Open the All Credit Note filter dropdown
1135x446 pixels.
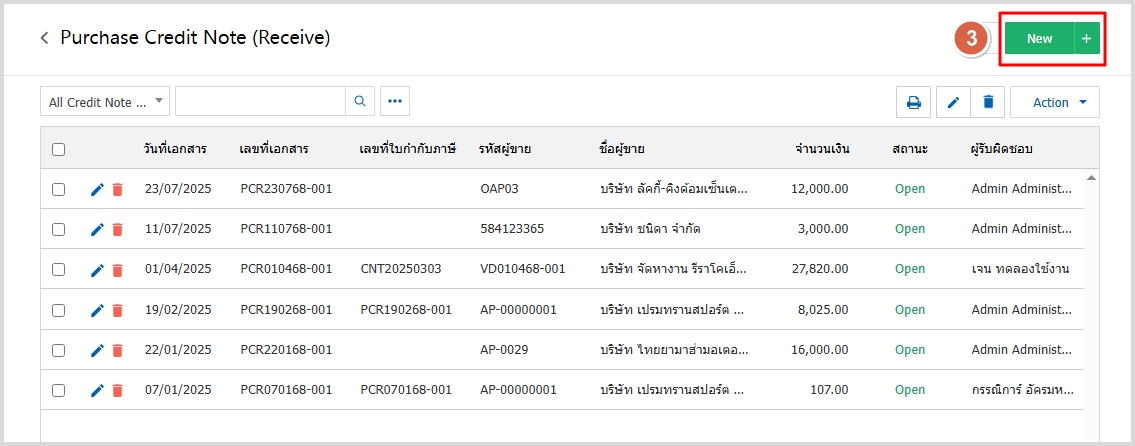coord(104,102)
